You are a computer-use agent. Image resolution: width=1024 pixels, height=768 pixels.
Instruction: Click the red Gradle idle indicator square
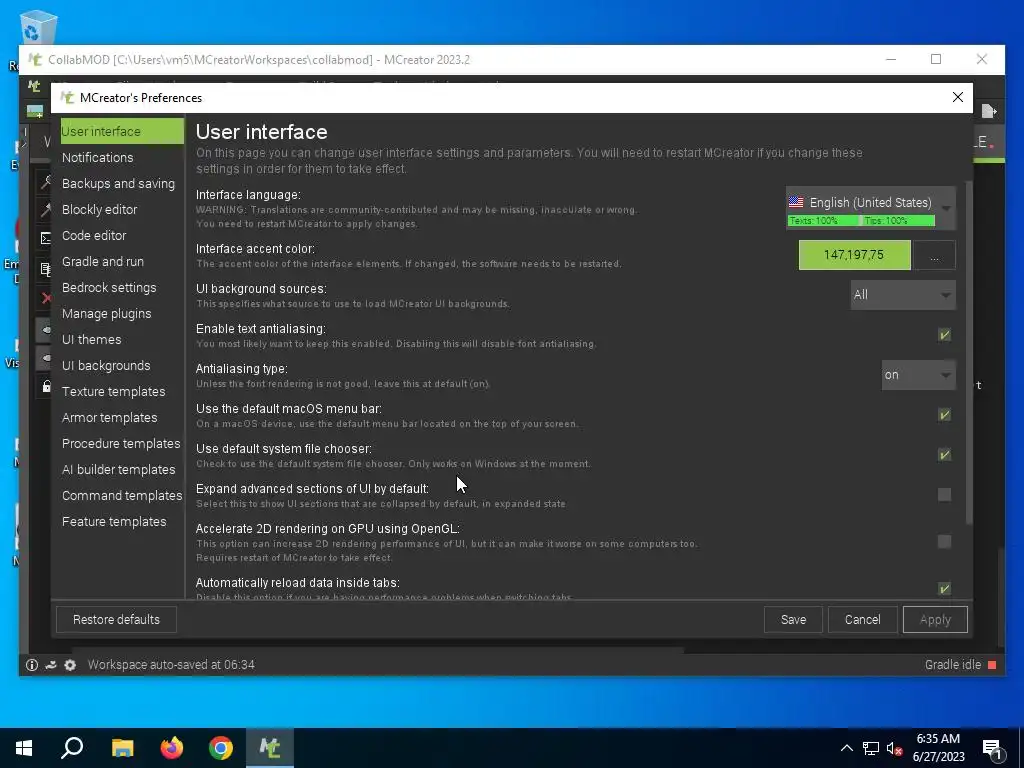[x=992, y=665]
